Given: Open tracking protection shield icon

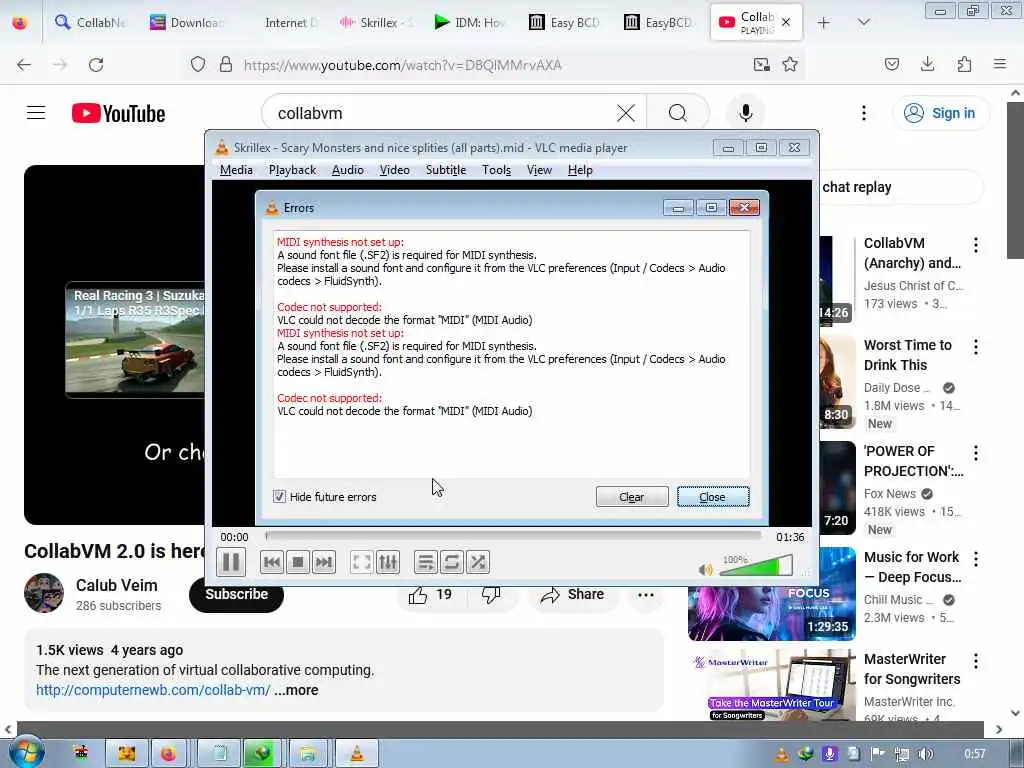Looking at the screenshot, I should pyautogui.click(x=198, y=64).
